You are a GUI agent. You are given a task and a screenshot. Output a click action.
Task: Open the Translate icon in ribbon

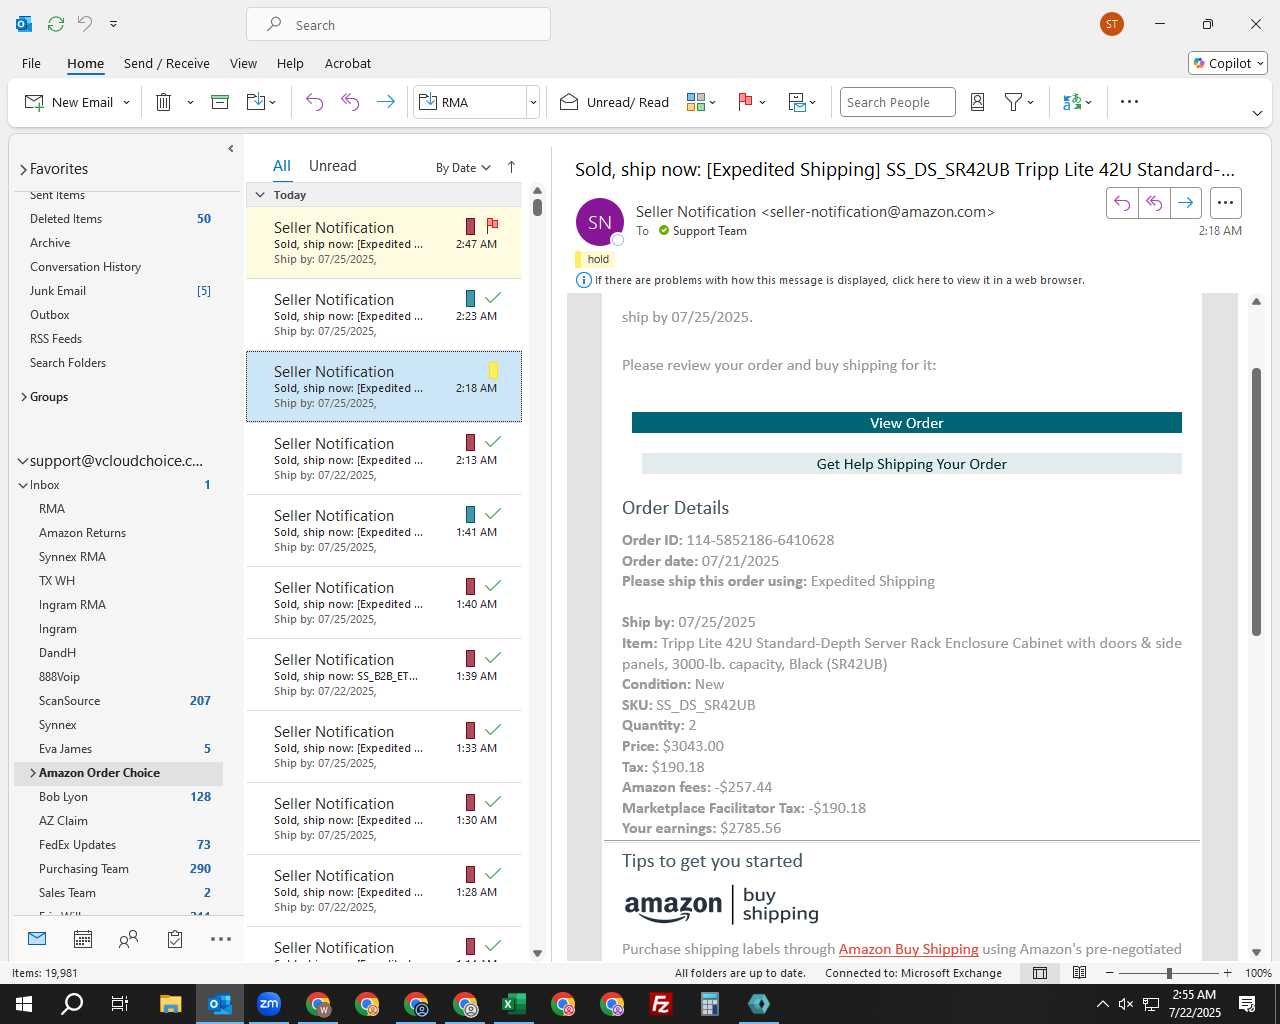[1072, 102]
